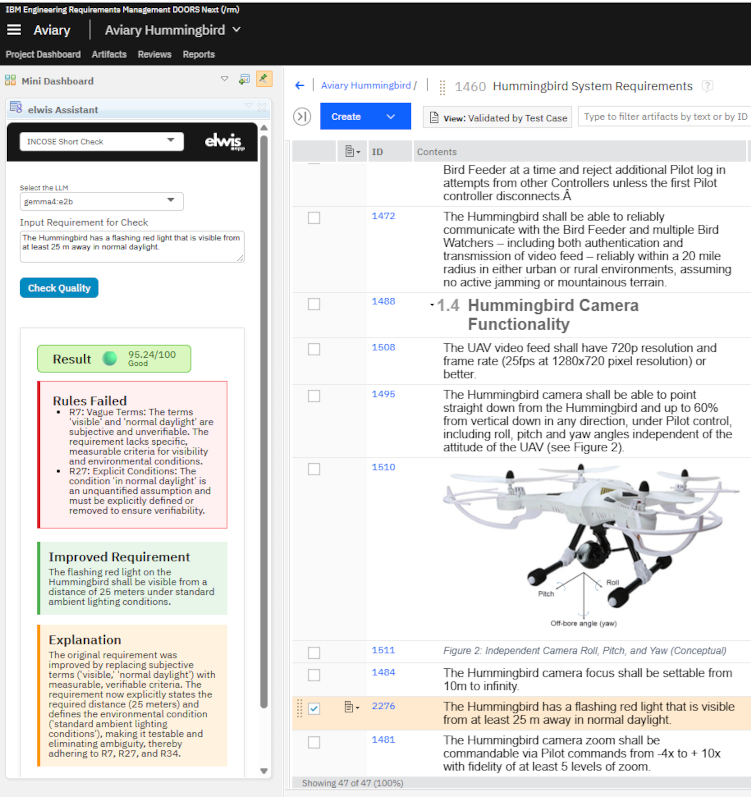Click the back arrow beside Aviary Hummingbird breadcrumb
Screen dimensions: 751x797
point(299,86)
